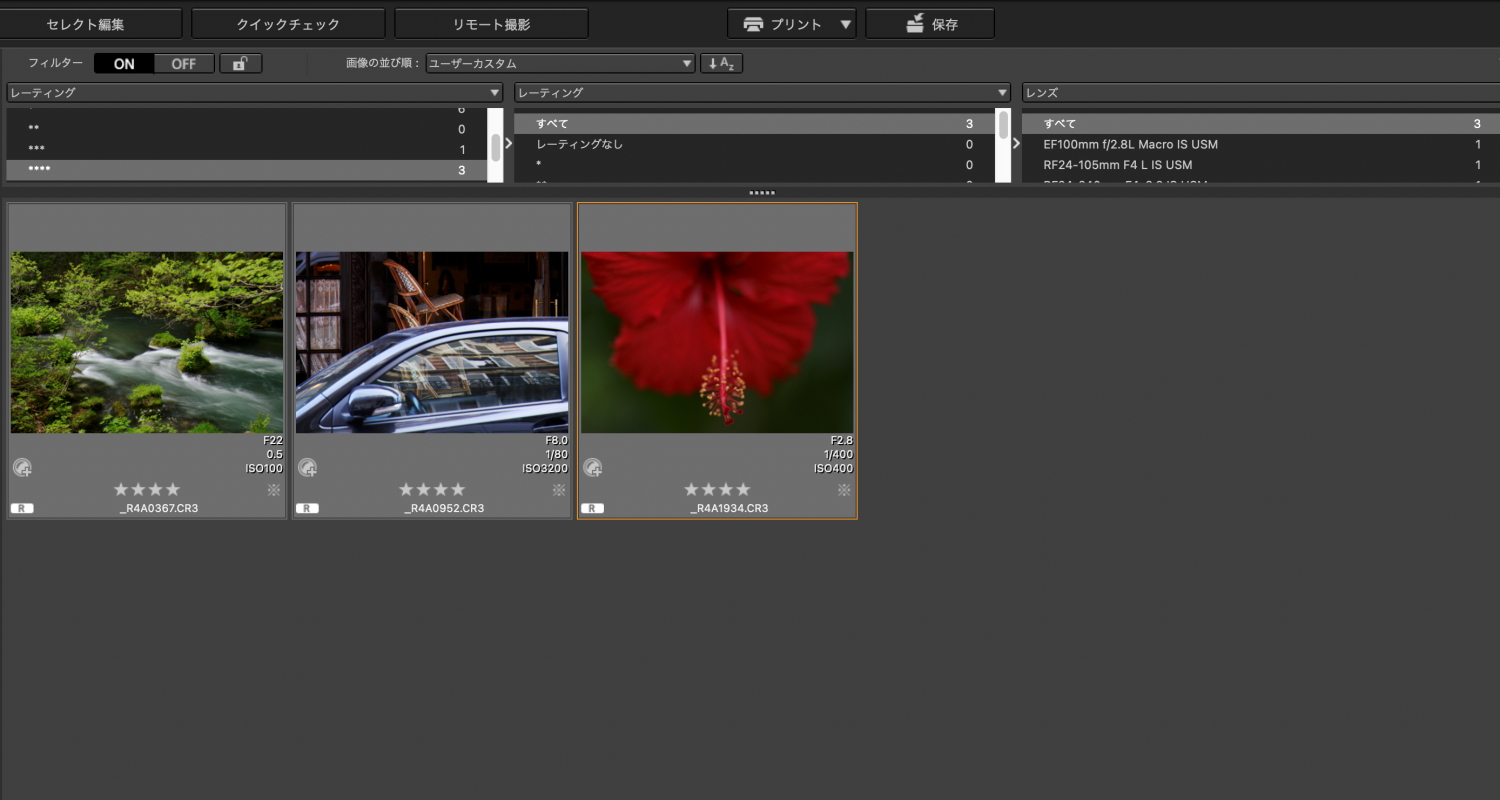Image resolution: width=1500 pixels, height=800 pixels.
Task: Click the first rating list scrollbar
Action: tap(495, 147)
